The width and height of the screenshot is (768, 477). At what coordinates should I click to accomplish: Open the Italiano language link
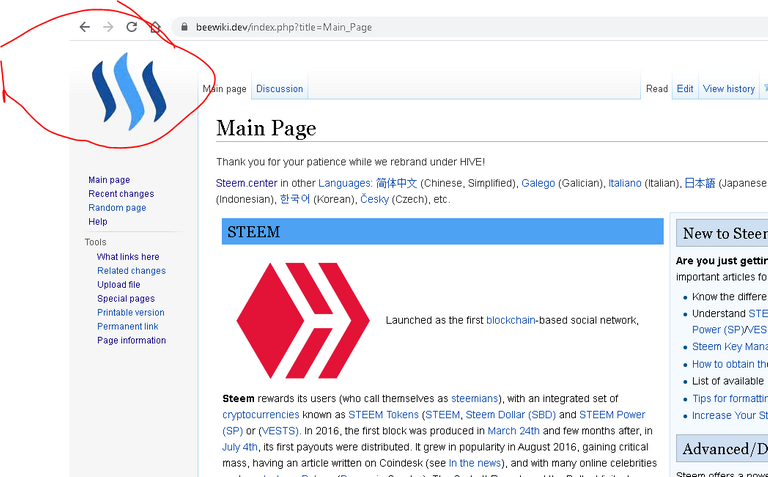tap(624, 183)
